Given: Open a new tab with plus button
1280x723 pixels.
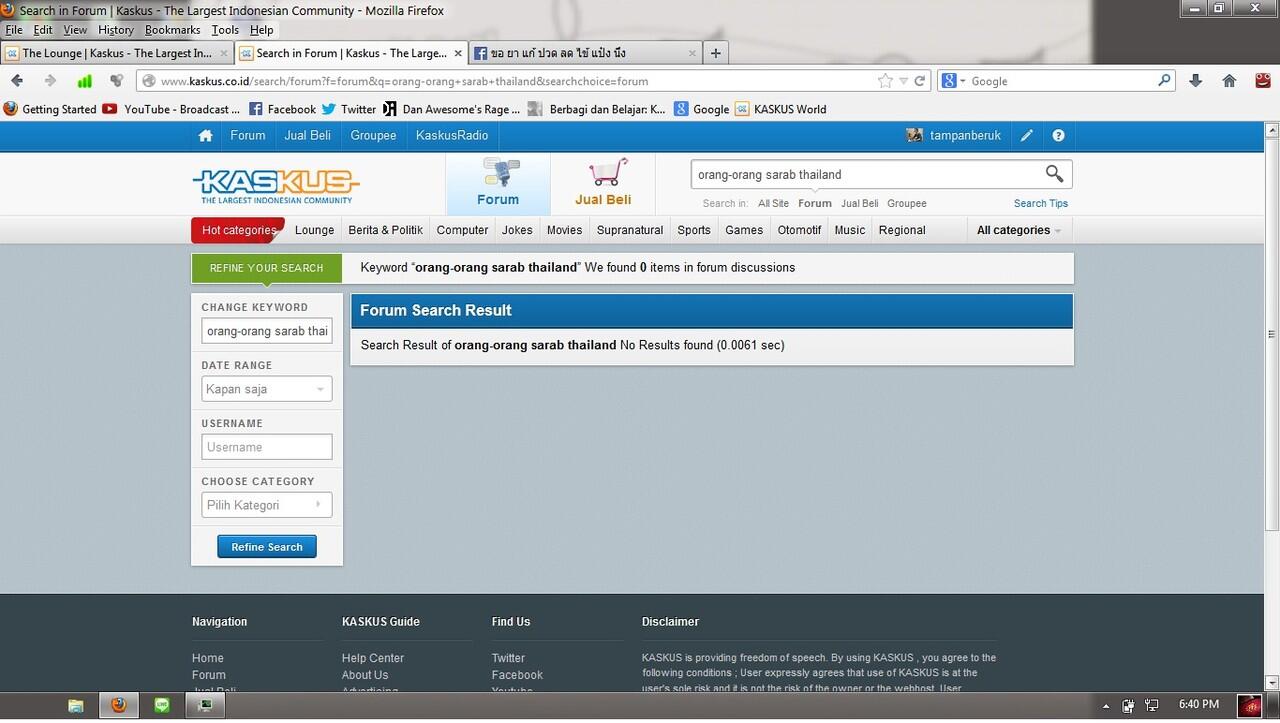Looking at the screenshot, I should tap(715, 53).
